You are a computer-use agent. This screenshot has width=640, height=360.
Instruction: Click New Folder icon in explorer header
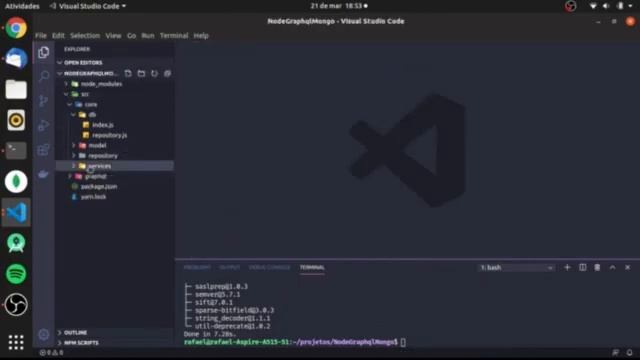[x=141, y=73]
